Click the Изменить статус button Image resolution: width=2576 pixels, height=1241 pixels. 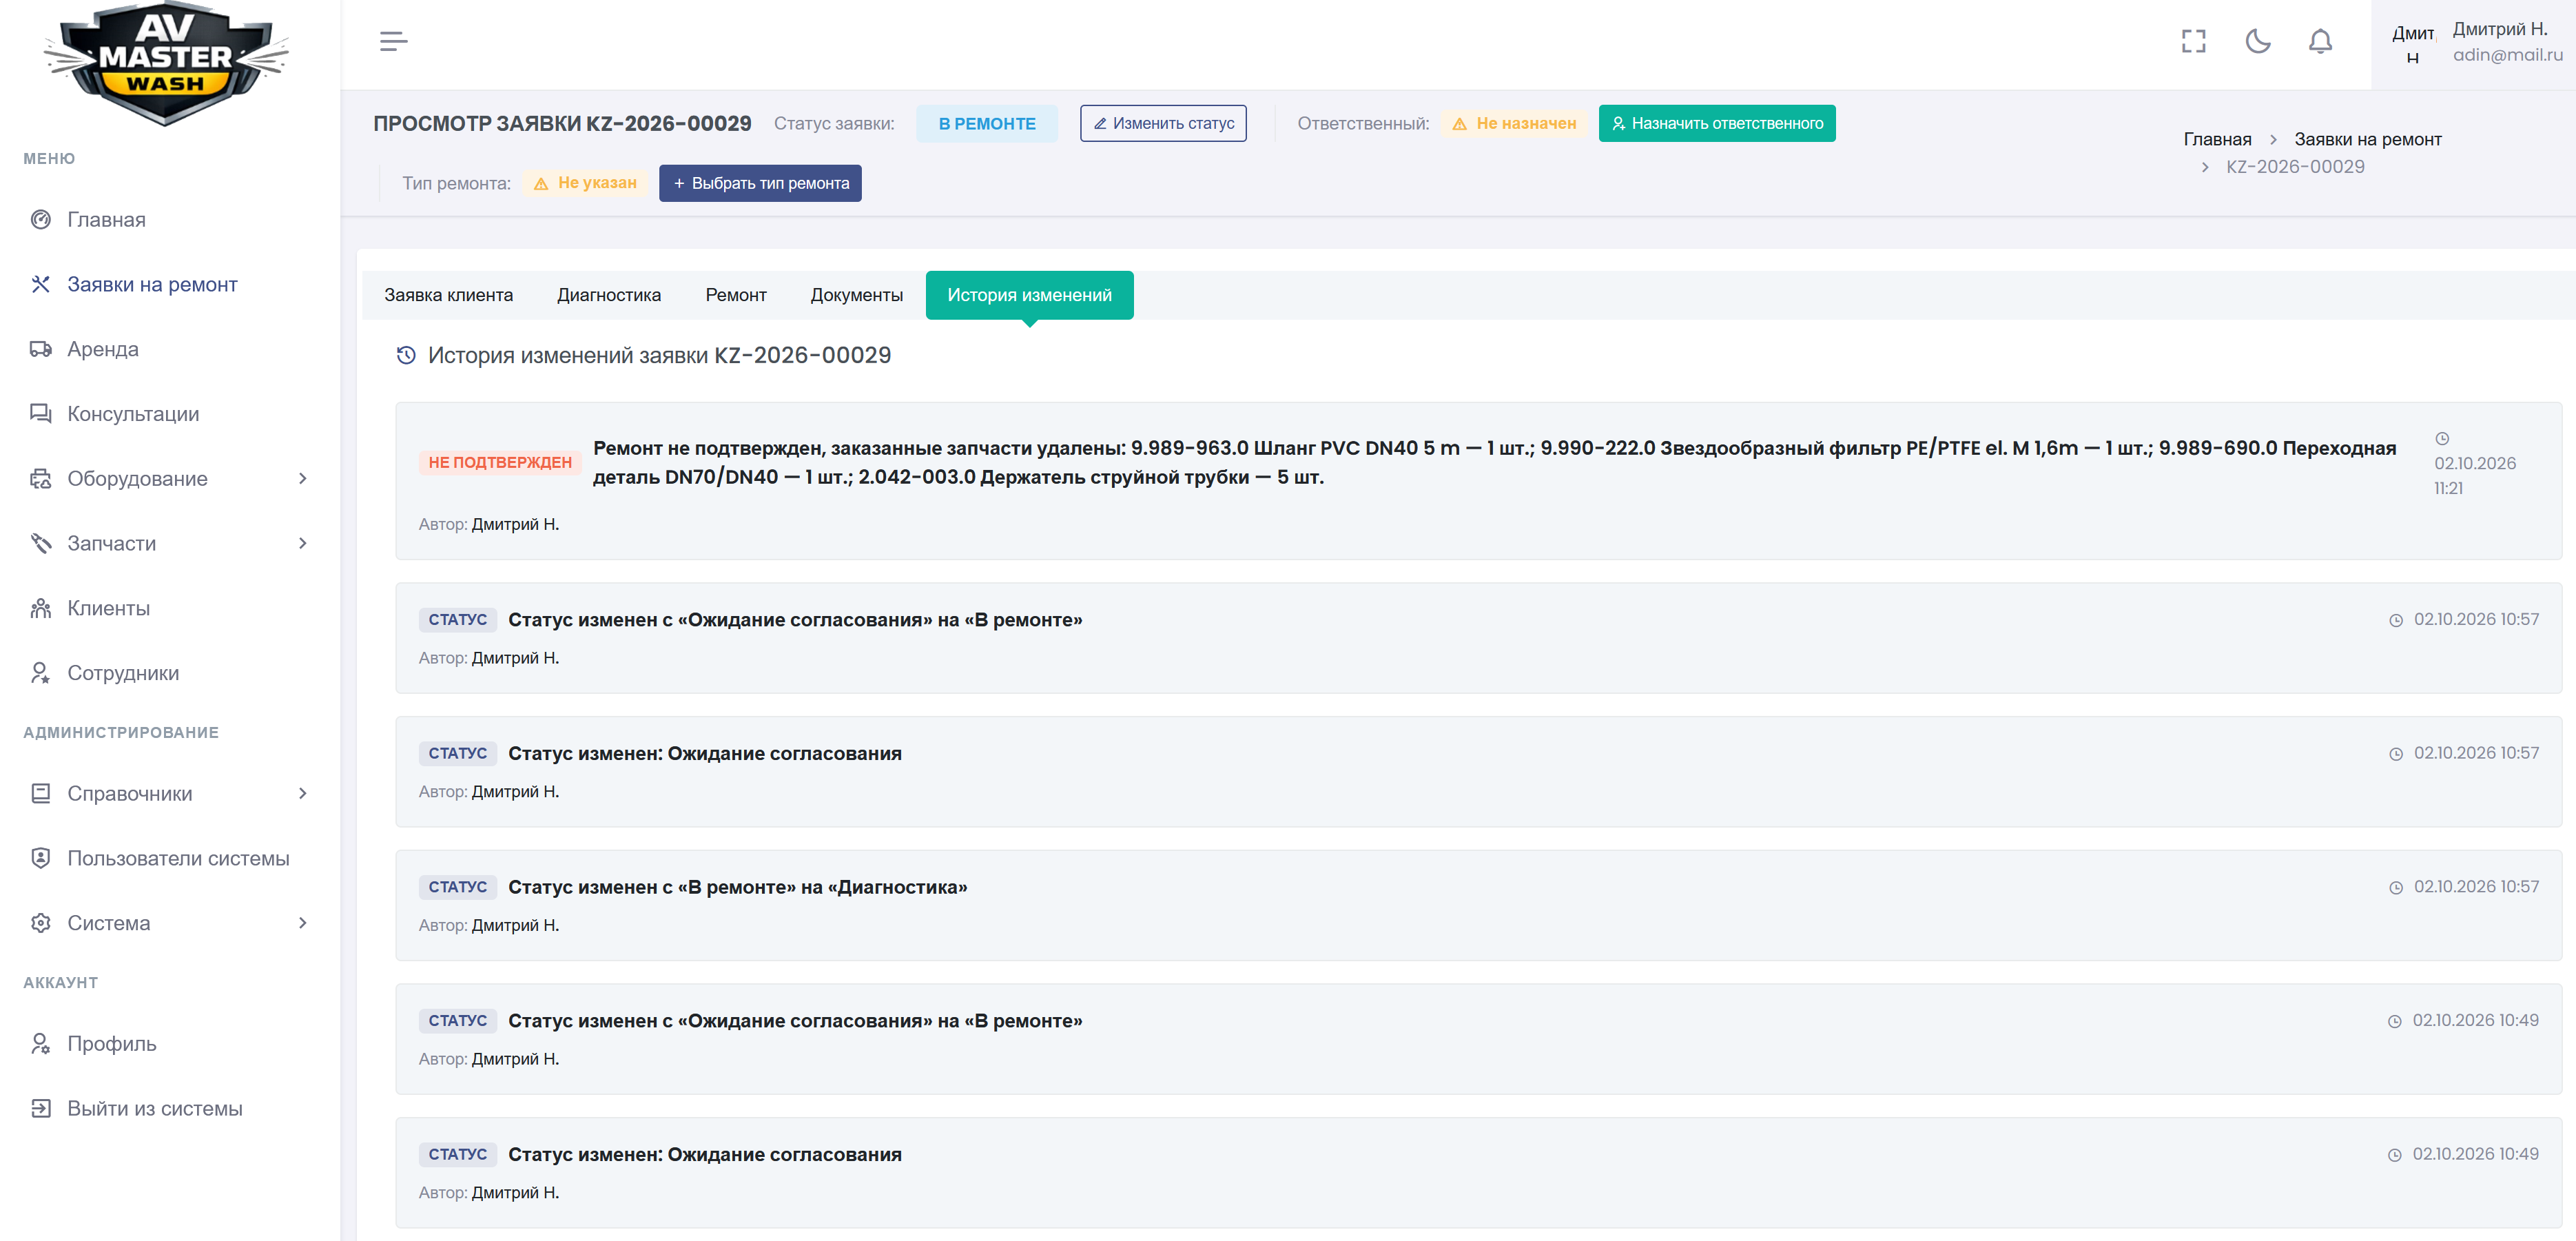point(1163,123)
